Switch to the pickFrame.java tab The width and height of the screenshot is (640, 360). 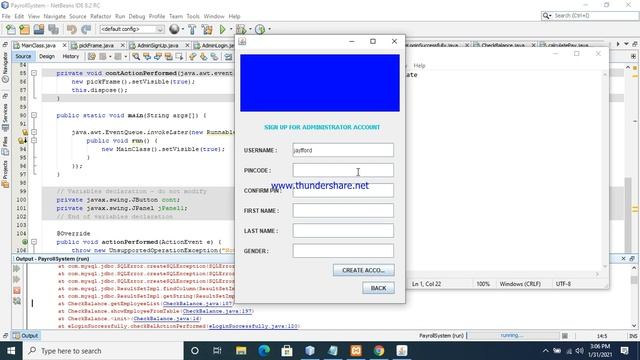(96, 45)
